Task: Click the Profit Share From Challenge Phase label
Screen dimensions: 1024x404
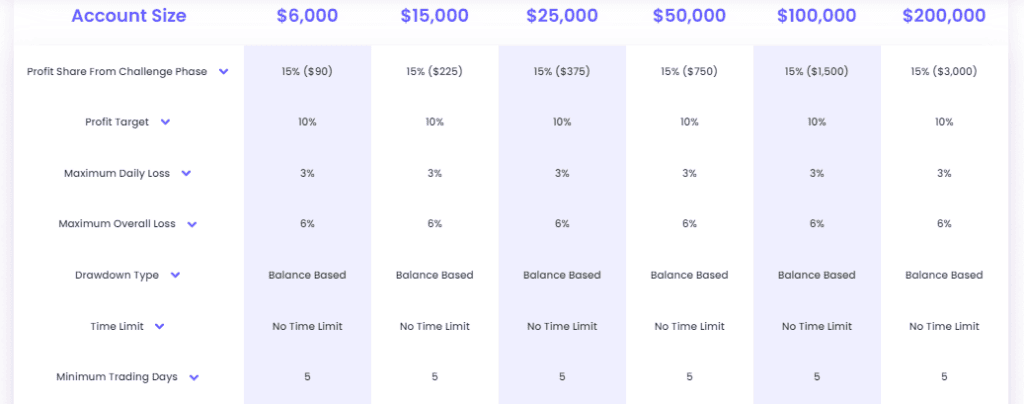Action: pyautogui.click(x=118, y=71)
